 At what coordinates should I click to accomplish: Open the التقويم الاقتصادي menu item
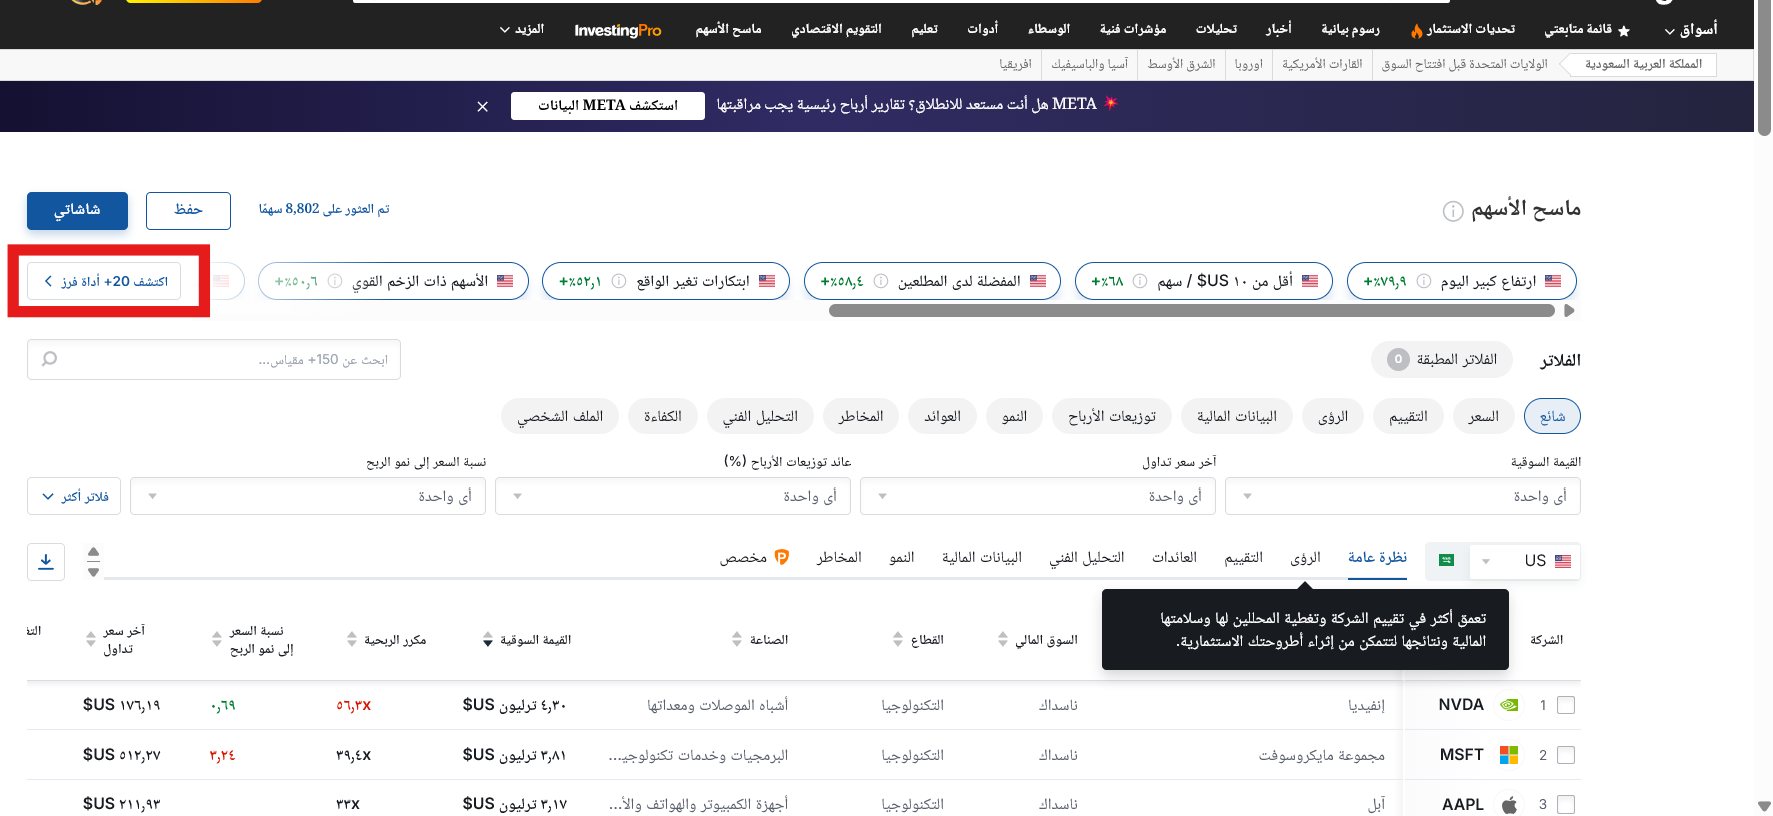pos(836,30)
